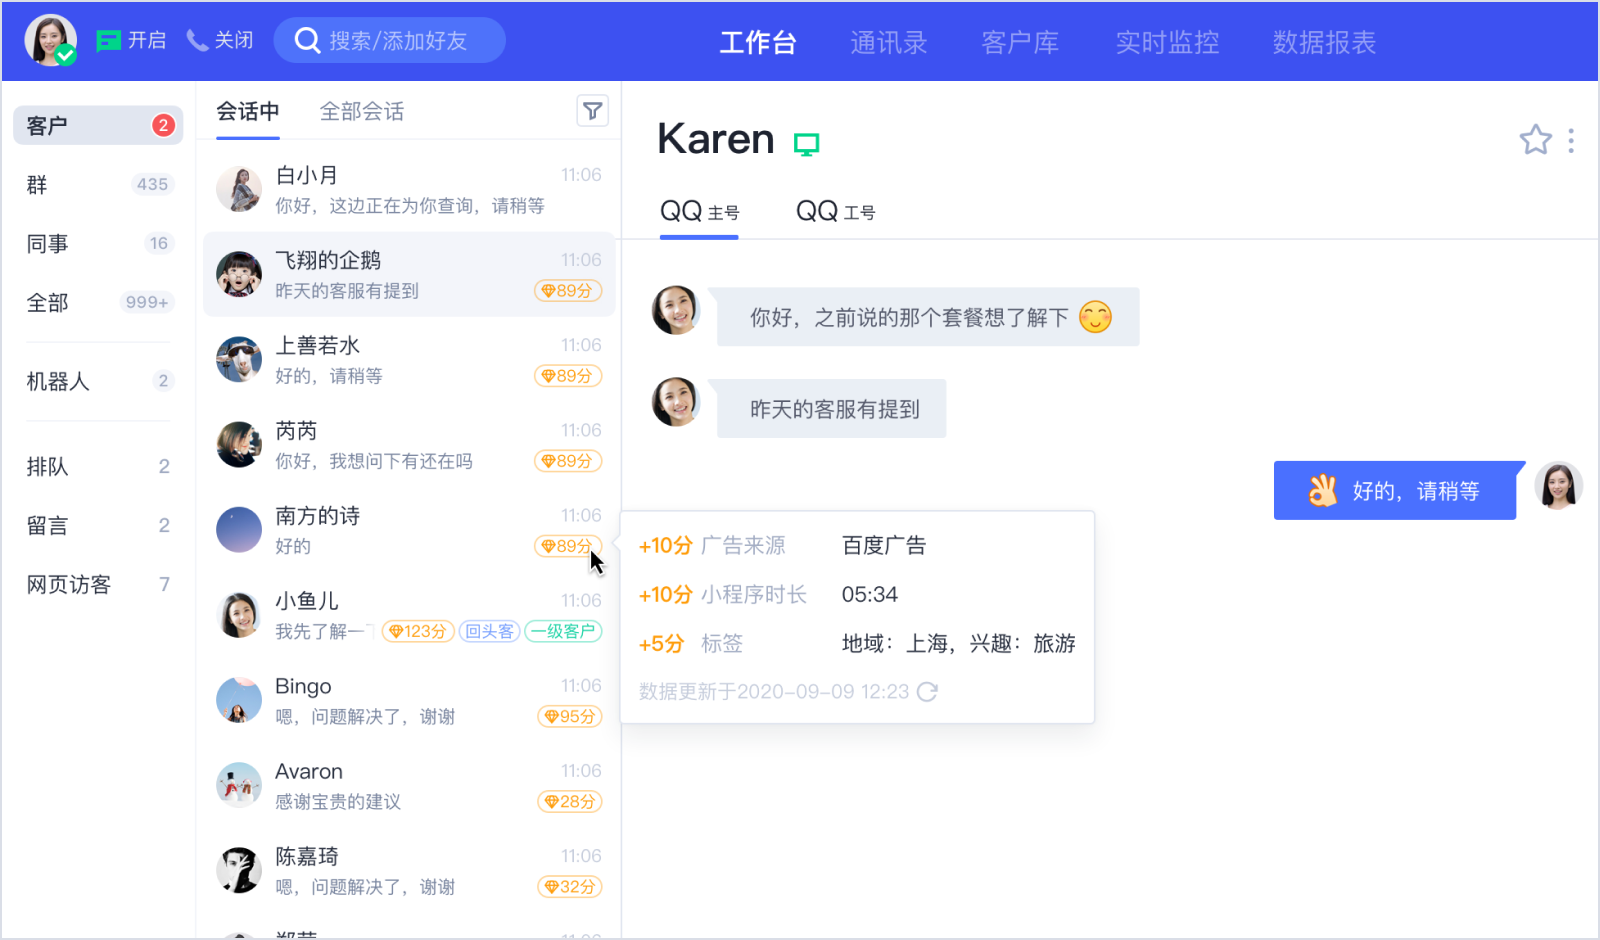Select 群 category in sidebar
Screen dimensions: 1600x940
pyautogui.click(x=98, y=185)
